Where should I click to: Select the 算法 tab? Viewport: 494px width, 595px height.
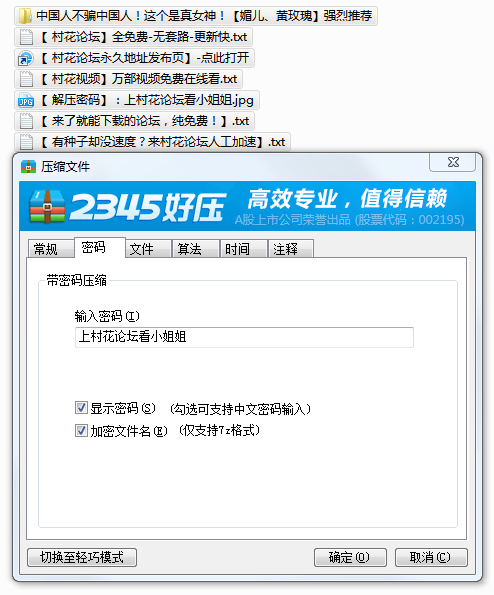point(196,249)
